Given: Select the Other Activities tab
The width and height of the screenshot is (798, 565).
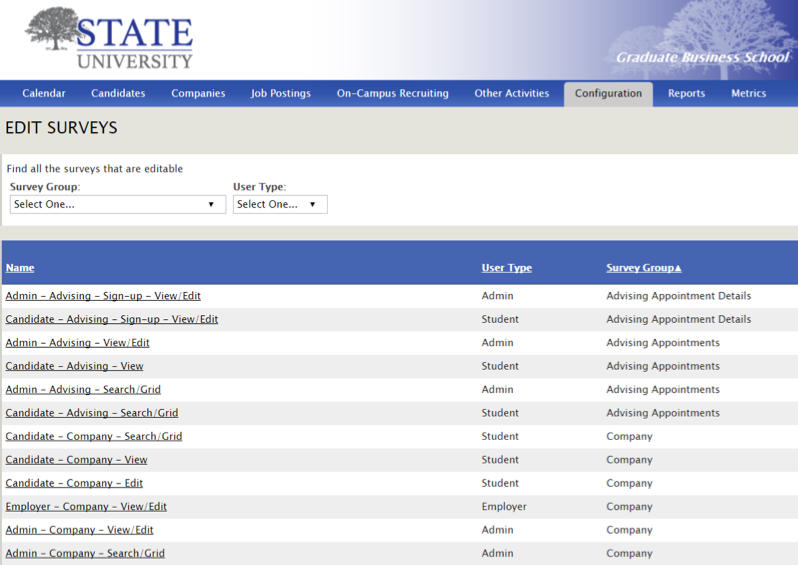Looking at the screenshot, I should [511, 93].
